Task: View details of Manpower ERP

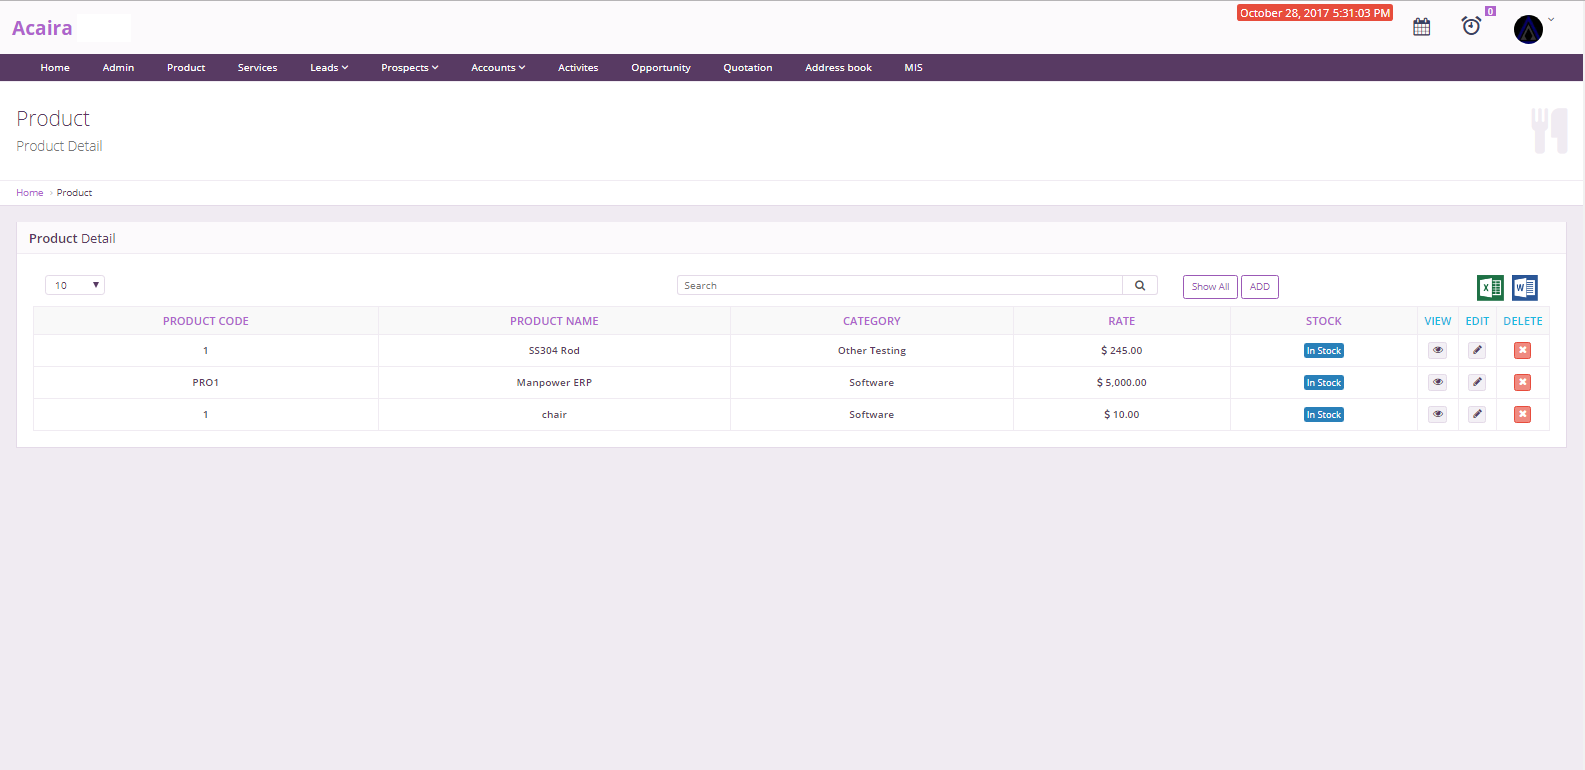Action: point(1437,383)
